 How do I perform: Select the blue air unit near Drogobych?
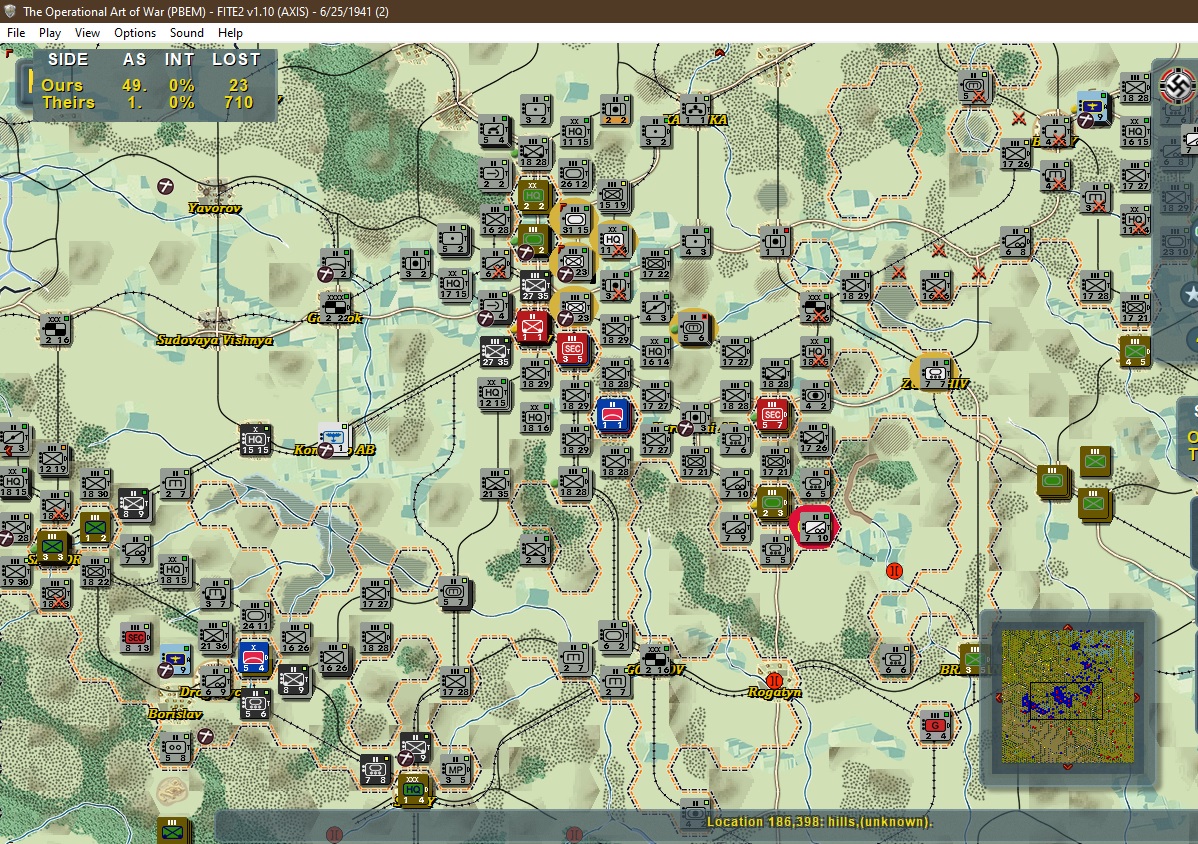click(176, 659)
